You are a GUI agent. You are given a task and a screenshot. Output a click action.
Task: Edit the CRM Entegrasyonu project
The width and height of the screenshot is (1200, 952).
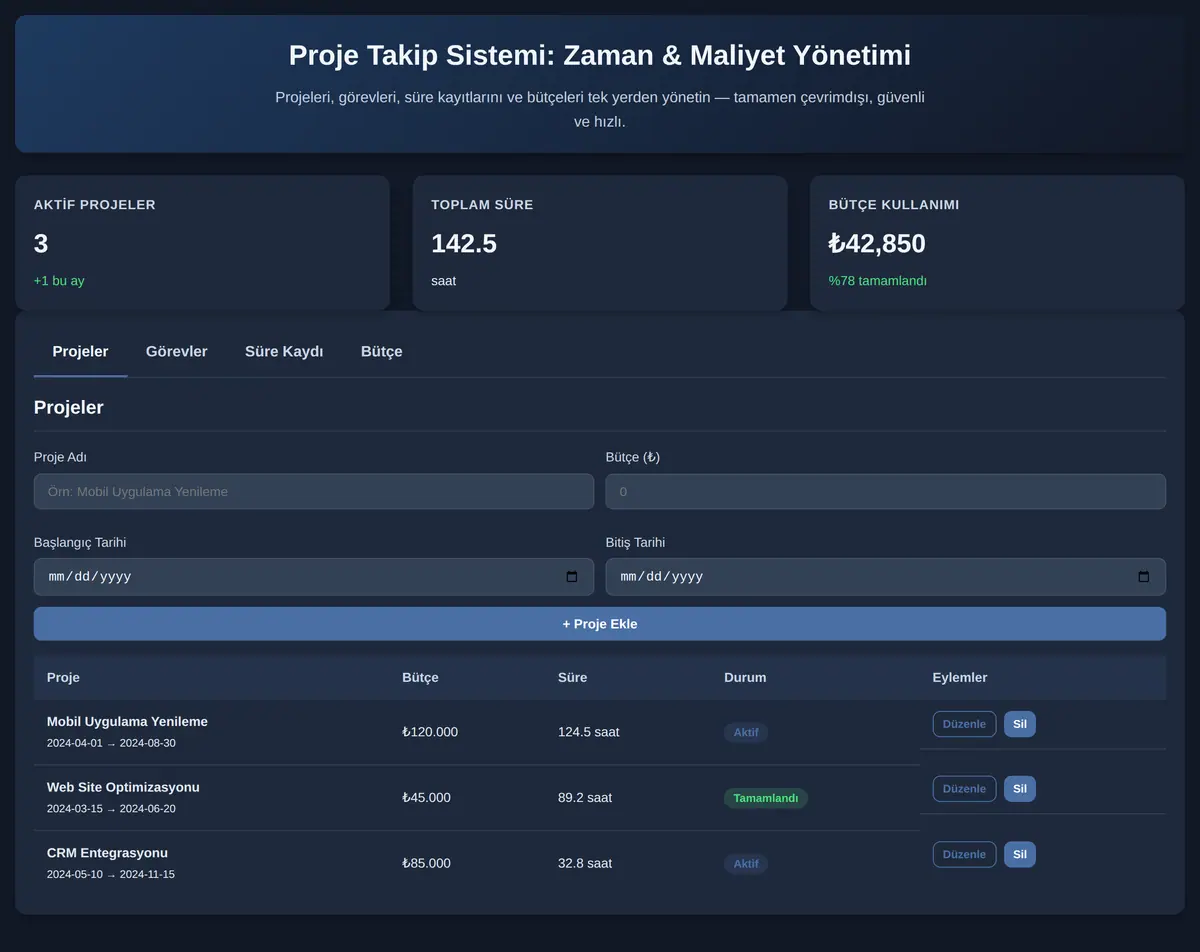click(x=965, y=855)
